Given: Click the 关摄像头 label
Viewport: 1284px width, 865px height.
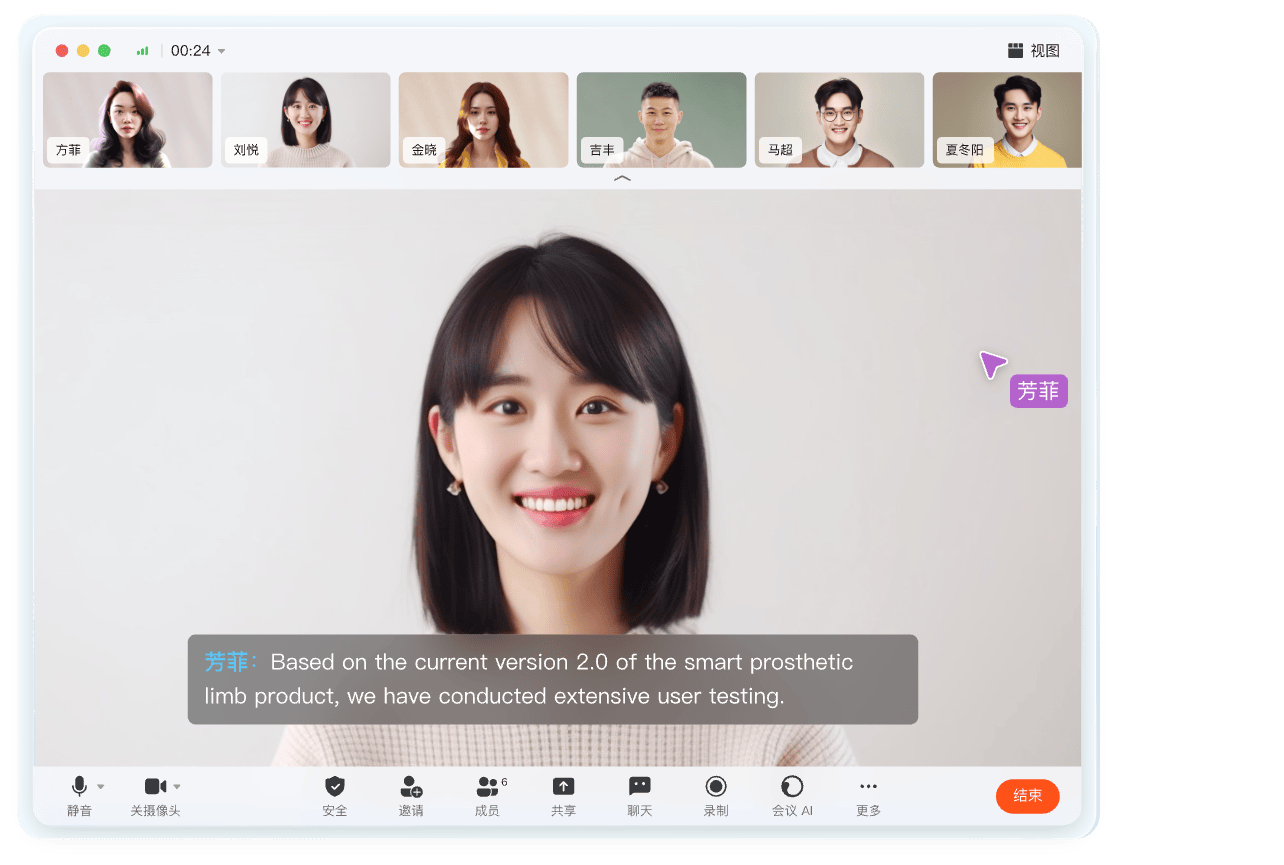Looking at the screenshot, I should 155,811.
